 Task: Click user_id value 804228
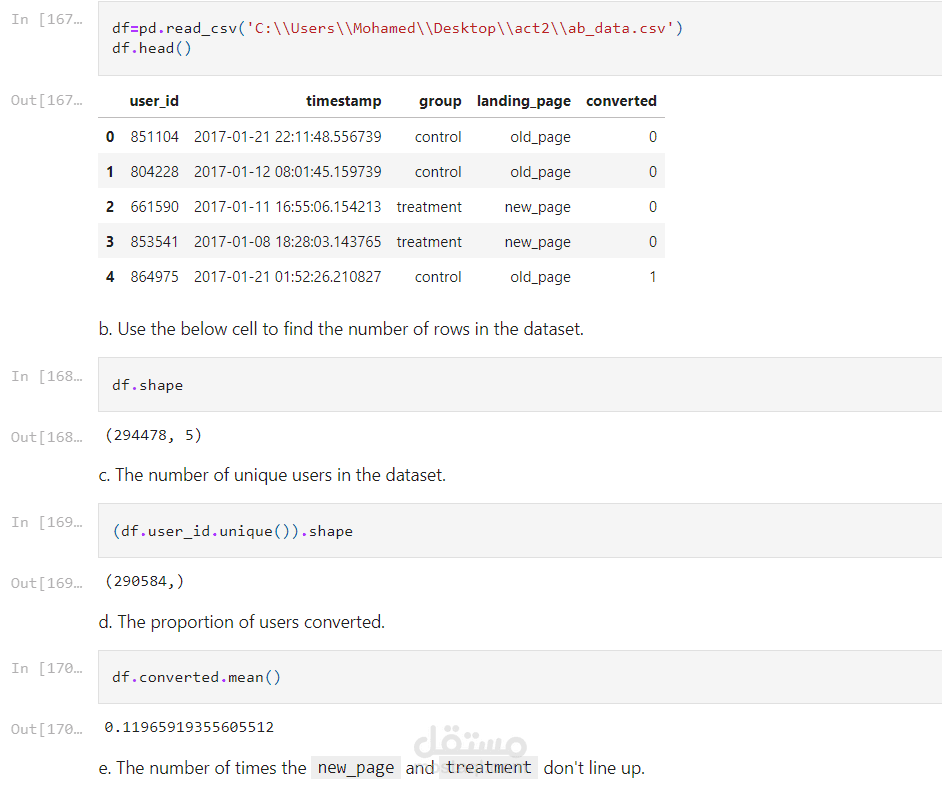point(154,172)
